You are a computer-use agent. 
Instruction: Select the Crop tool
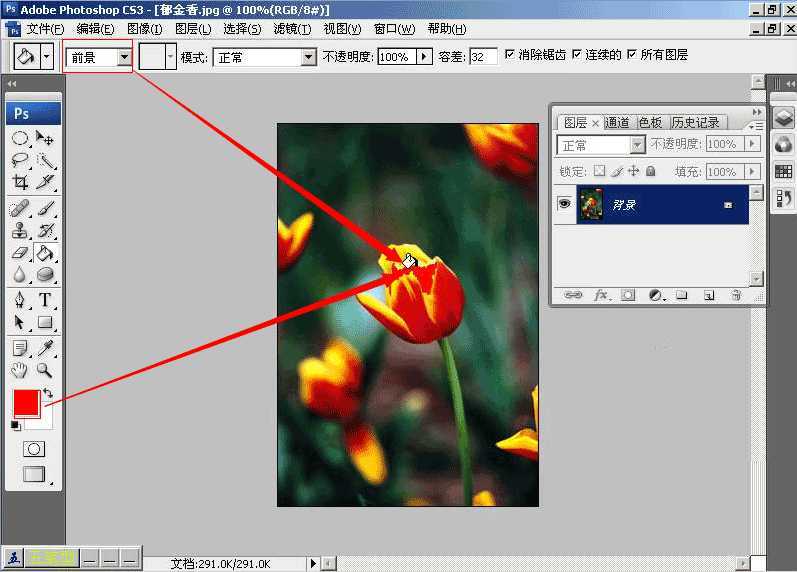[20, 182]
